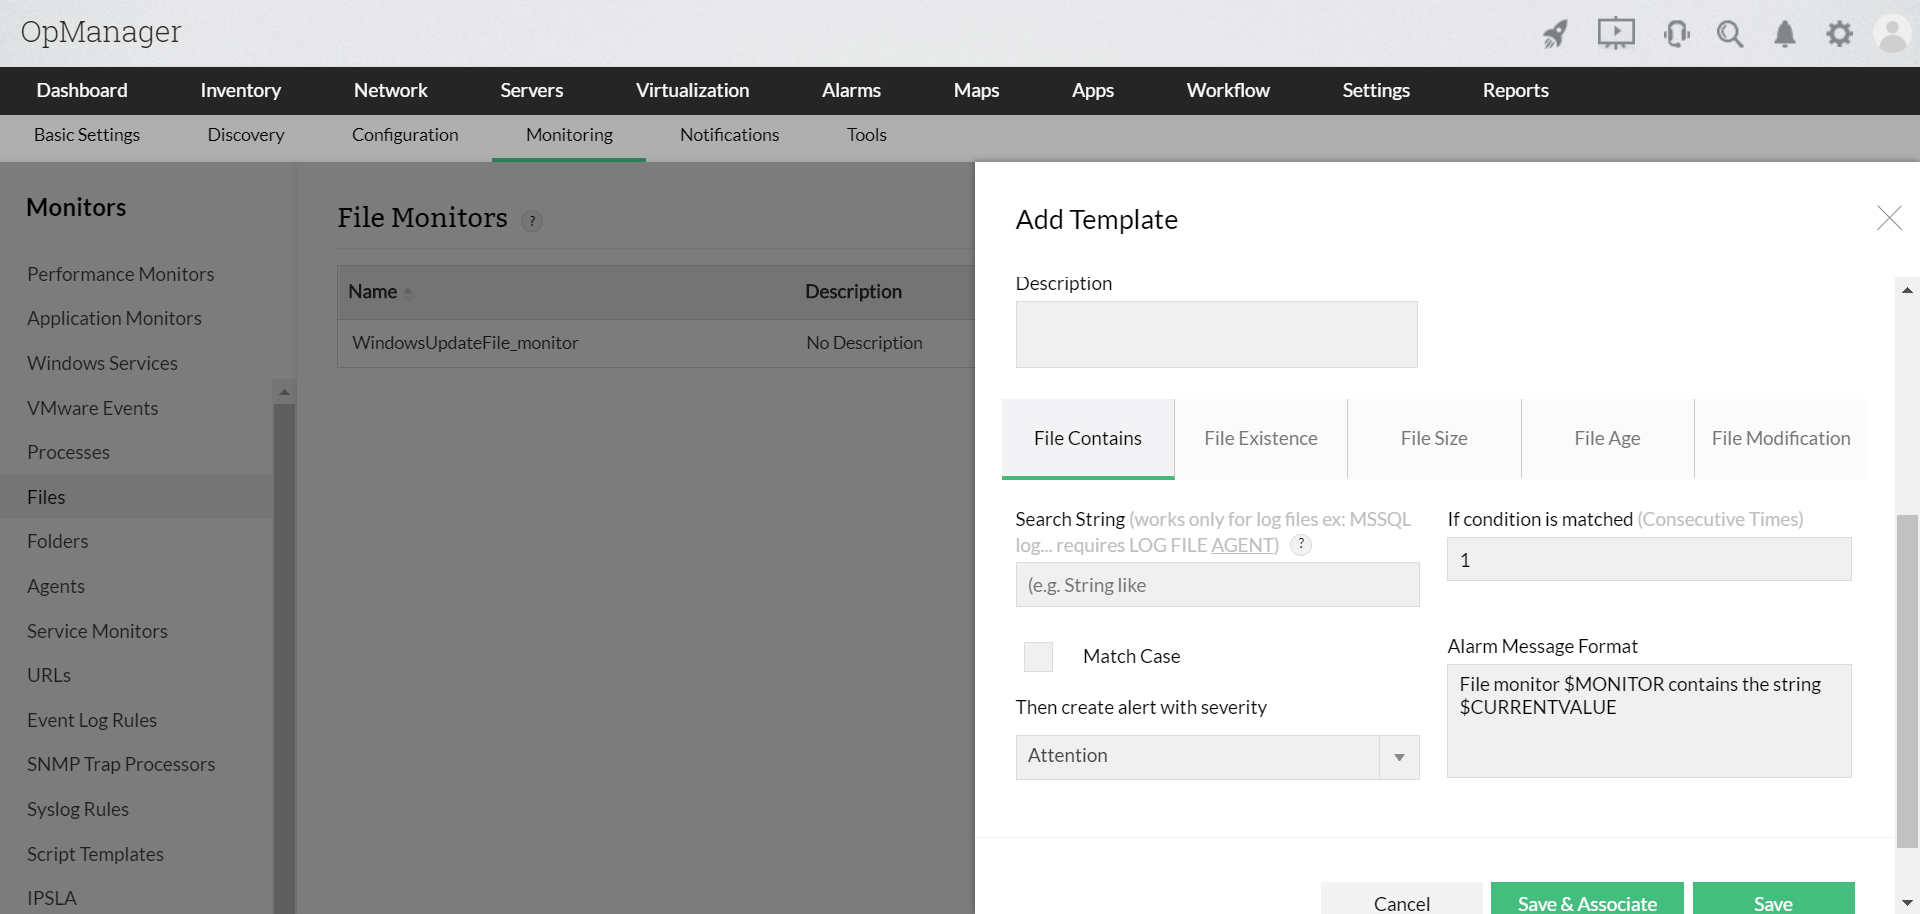Screen dimensions: 1920x914
Task: Open Folders in sidebar
Action: tap(57, 541)
